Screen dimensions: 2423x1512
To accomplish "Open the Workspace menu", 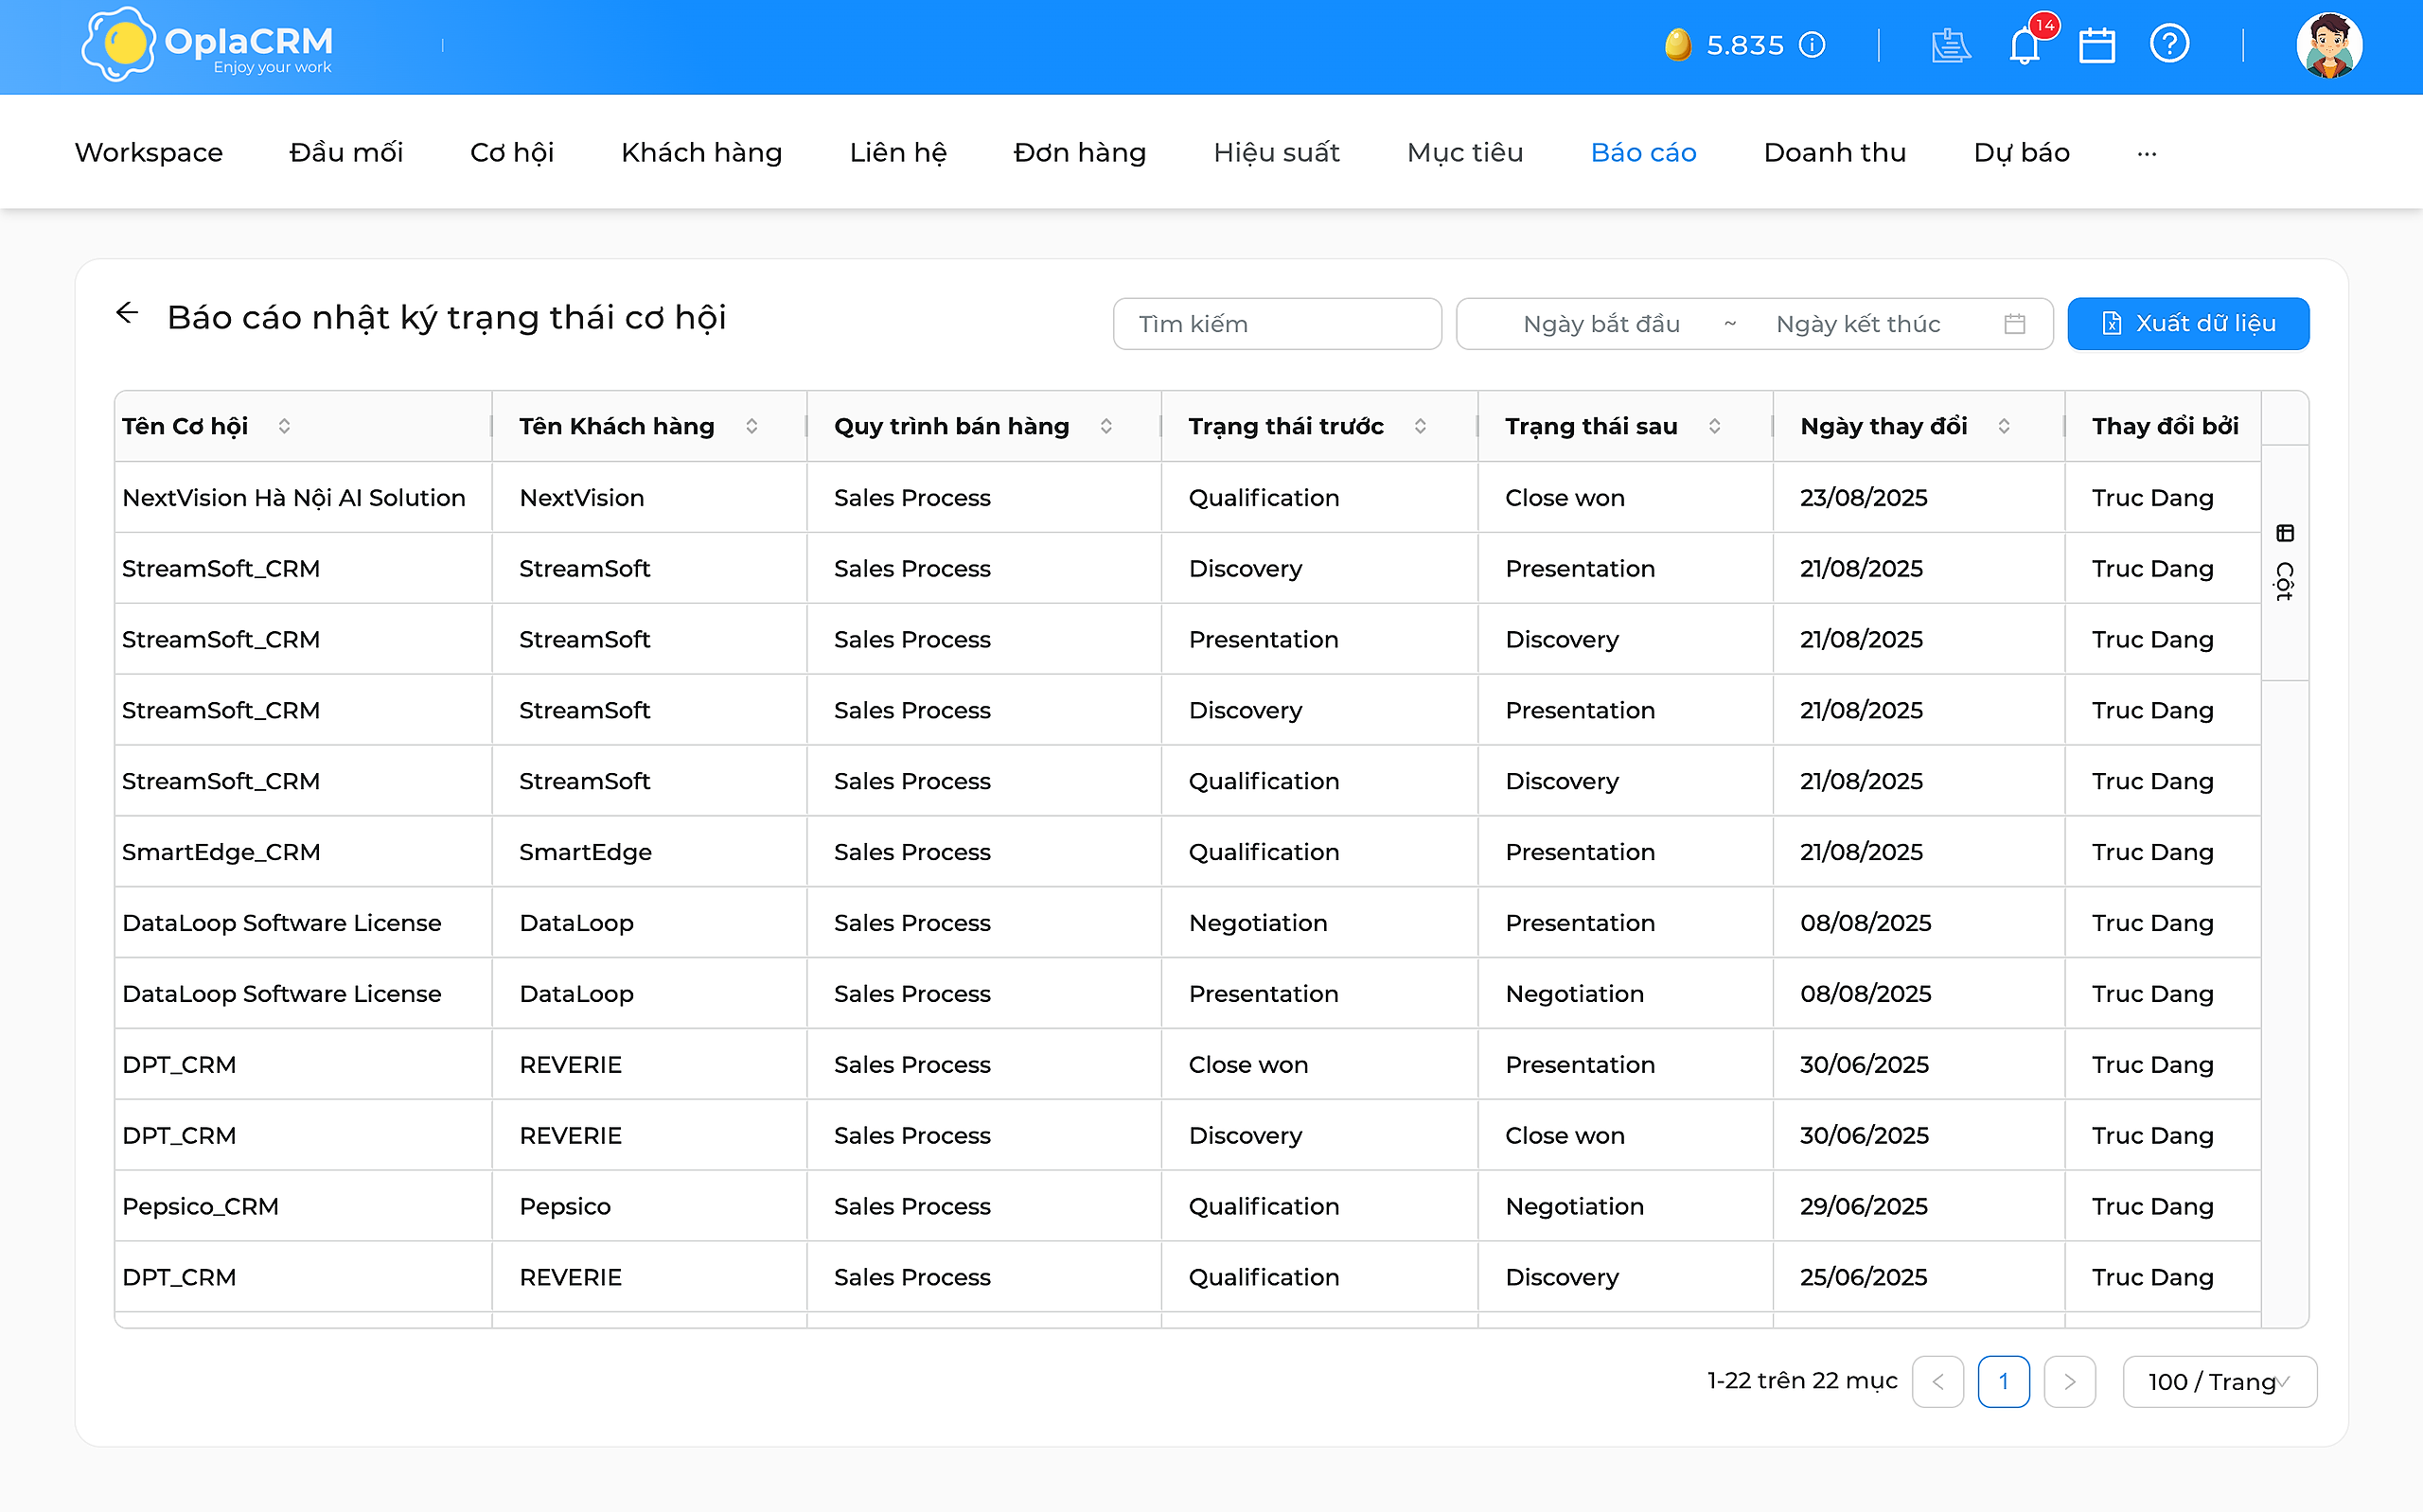I will (149, 152).
